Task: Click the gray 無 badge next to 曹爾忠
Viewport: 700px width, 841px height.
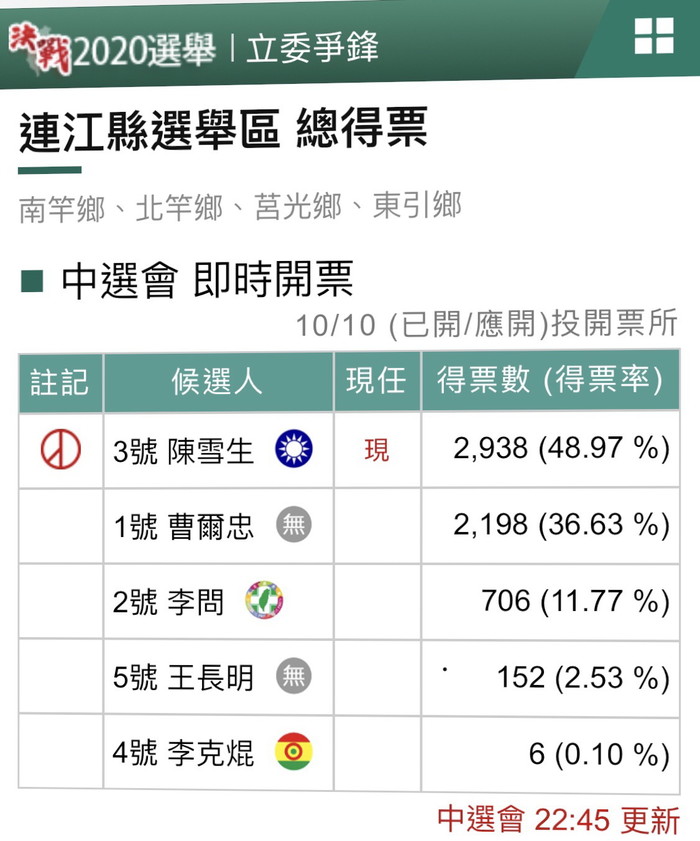Action: (x=293, y=524)
